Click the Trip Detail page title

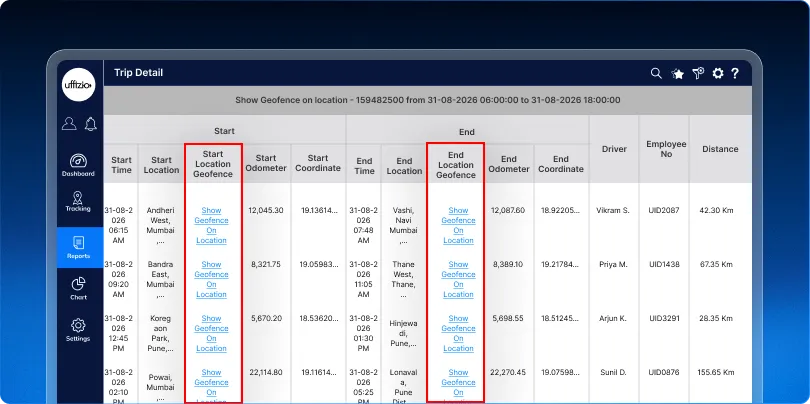point(138,73)
